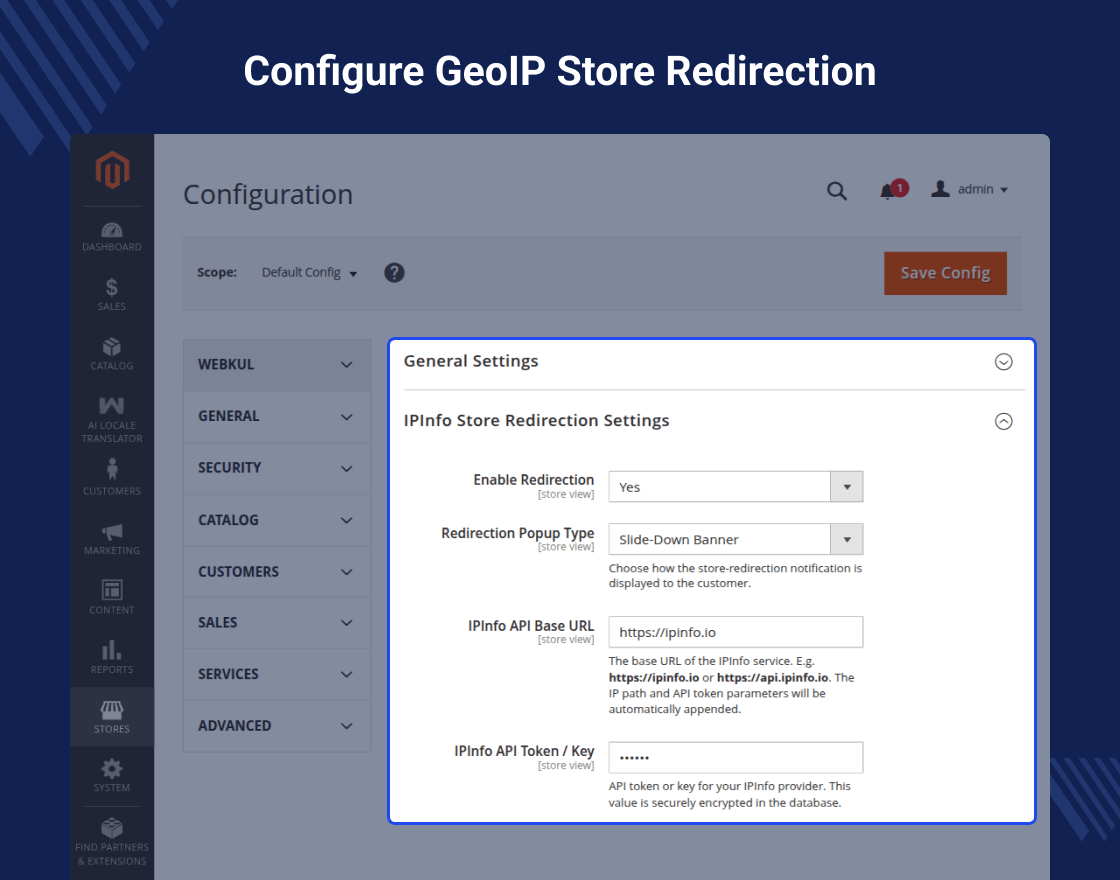Screen dimensions: 1120x880
Task: Click the IPInfo API Base URL field
Action: [x=736, y=632]
